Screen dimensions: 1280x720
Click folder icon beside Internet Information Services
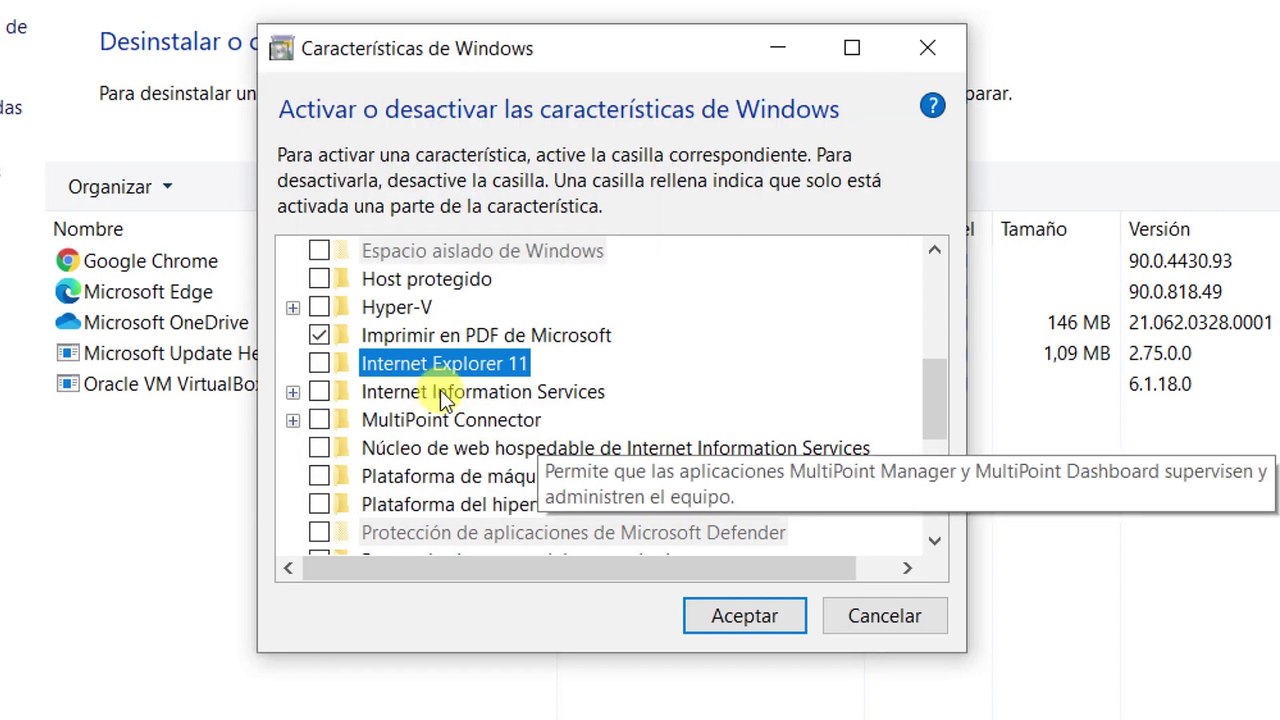point(342,391)
